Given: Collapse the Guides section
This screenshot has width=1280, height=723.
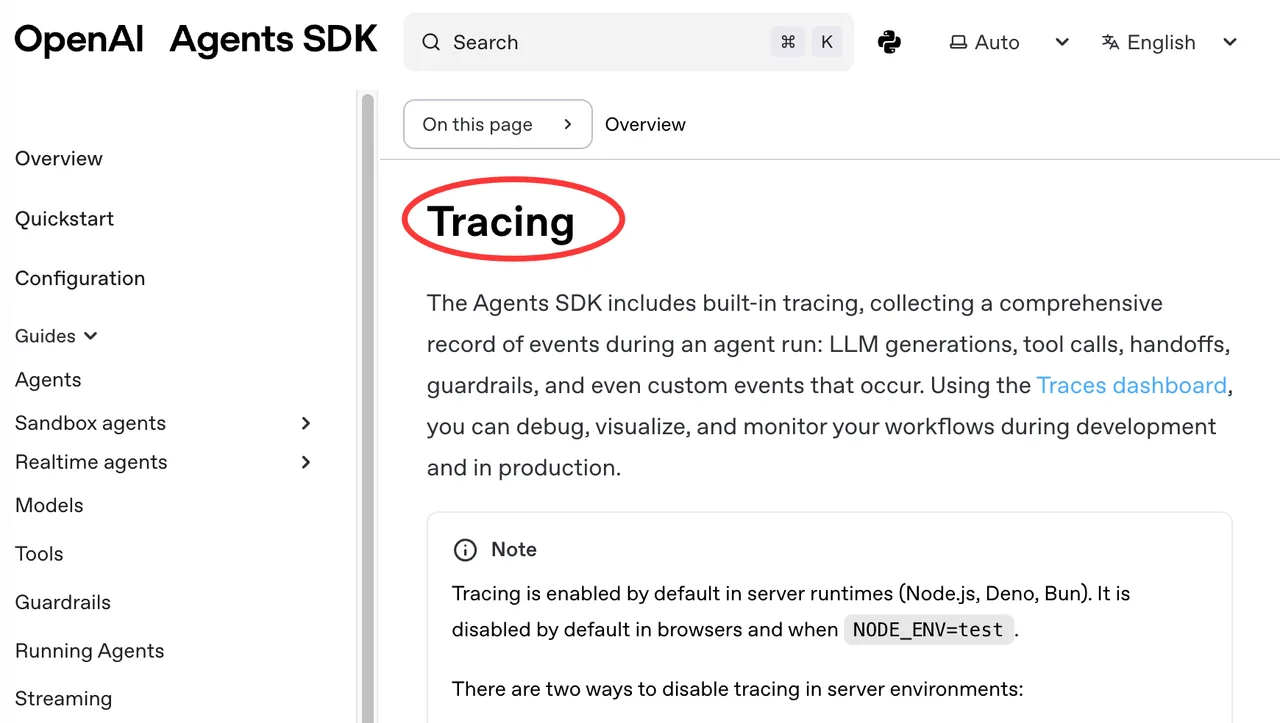Looking at the screenshot, I should [x=57, y=336].
